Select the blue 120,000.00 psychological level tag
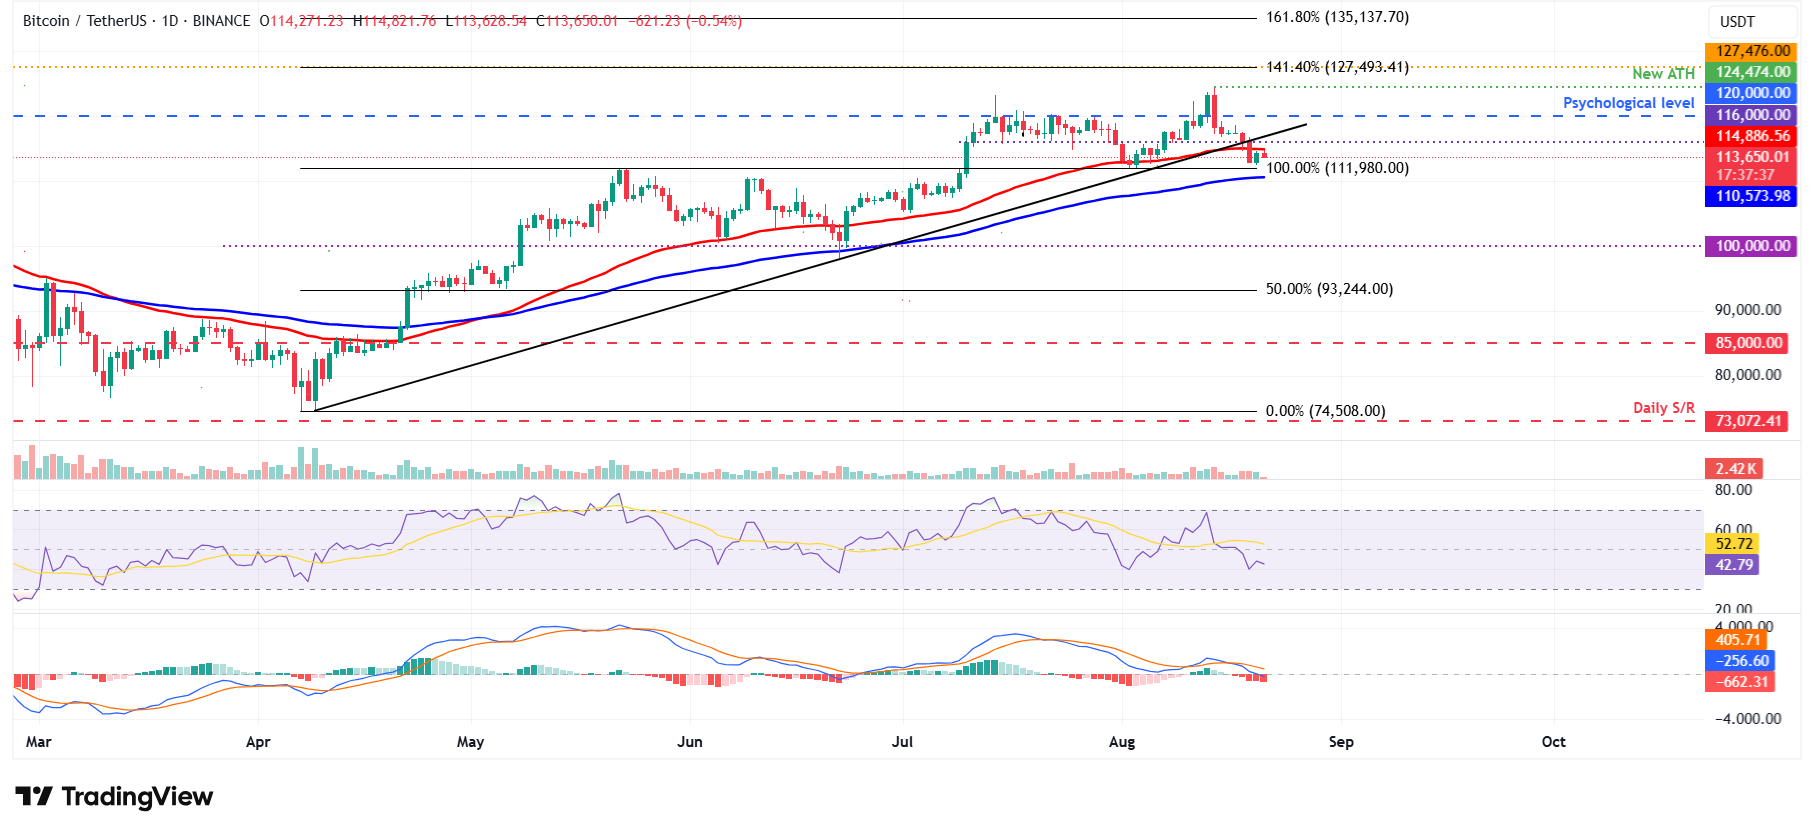The height and width of the screenshot is (834, 1814). 1752,93
